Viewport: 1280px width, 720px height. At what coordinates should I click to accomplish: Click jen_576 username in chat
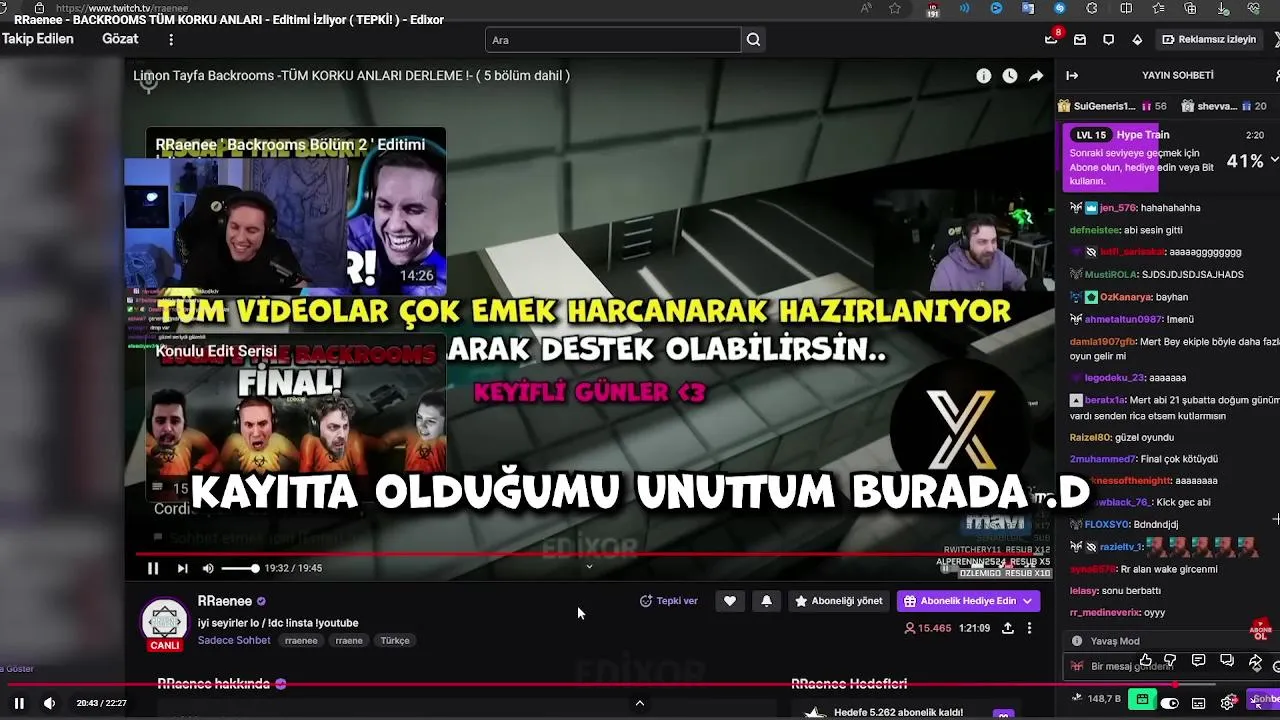pyautogui.click(x=1118, y=208)
